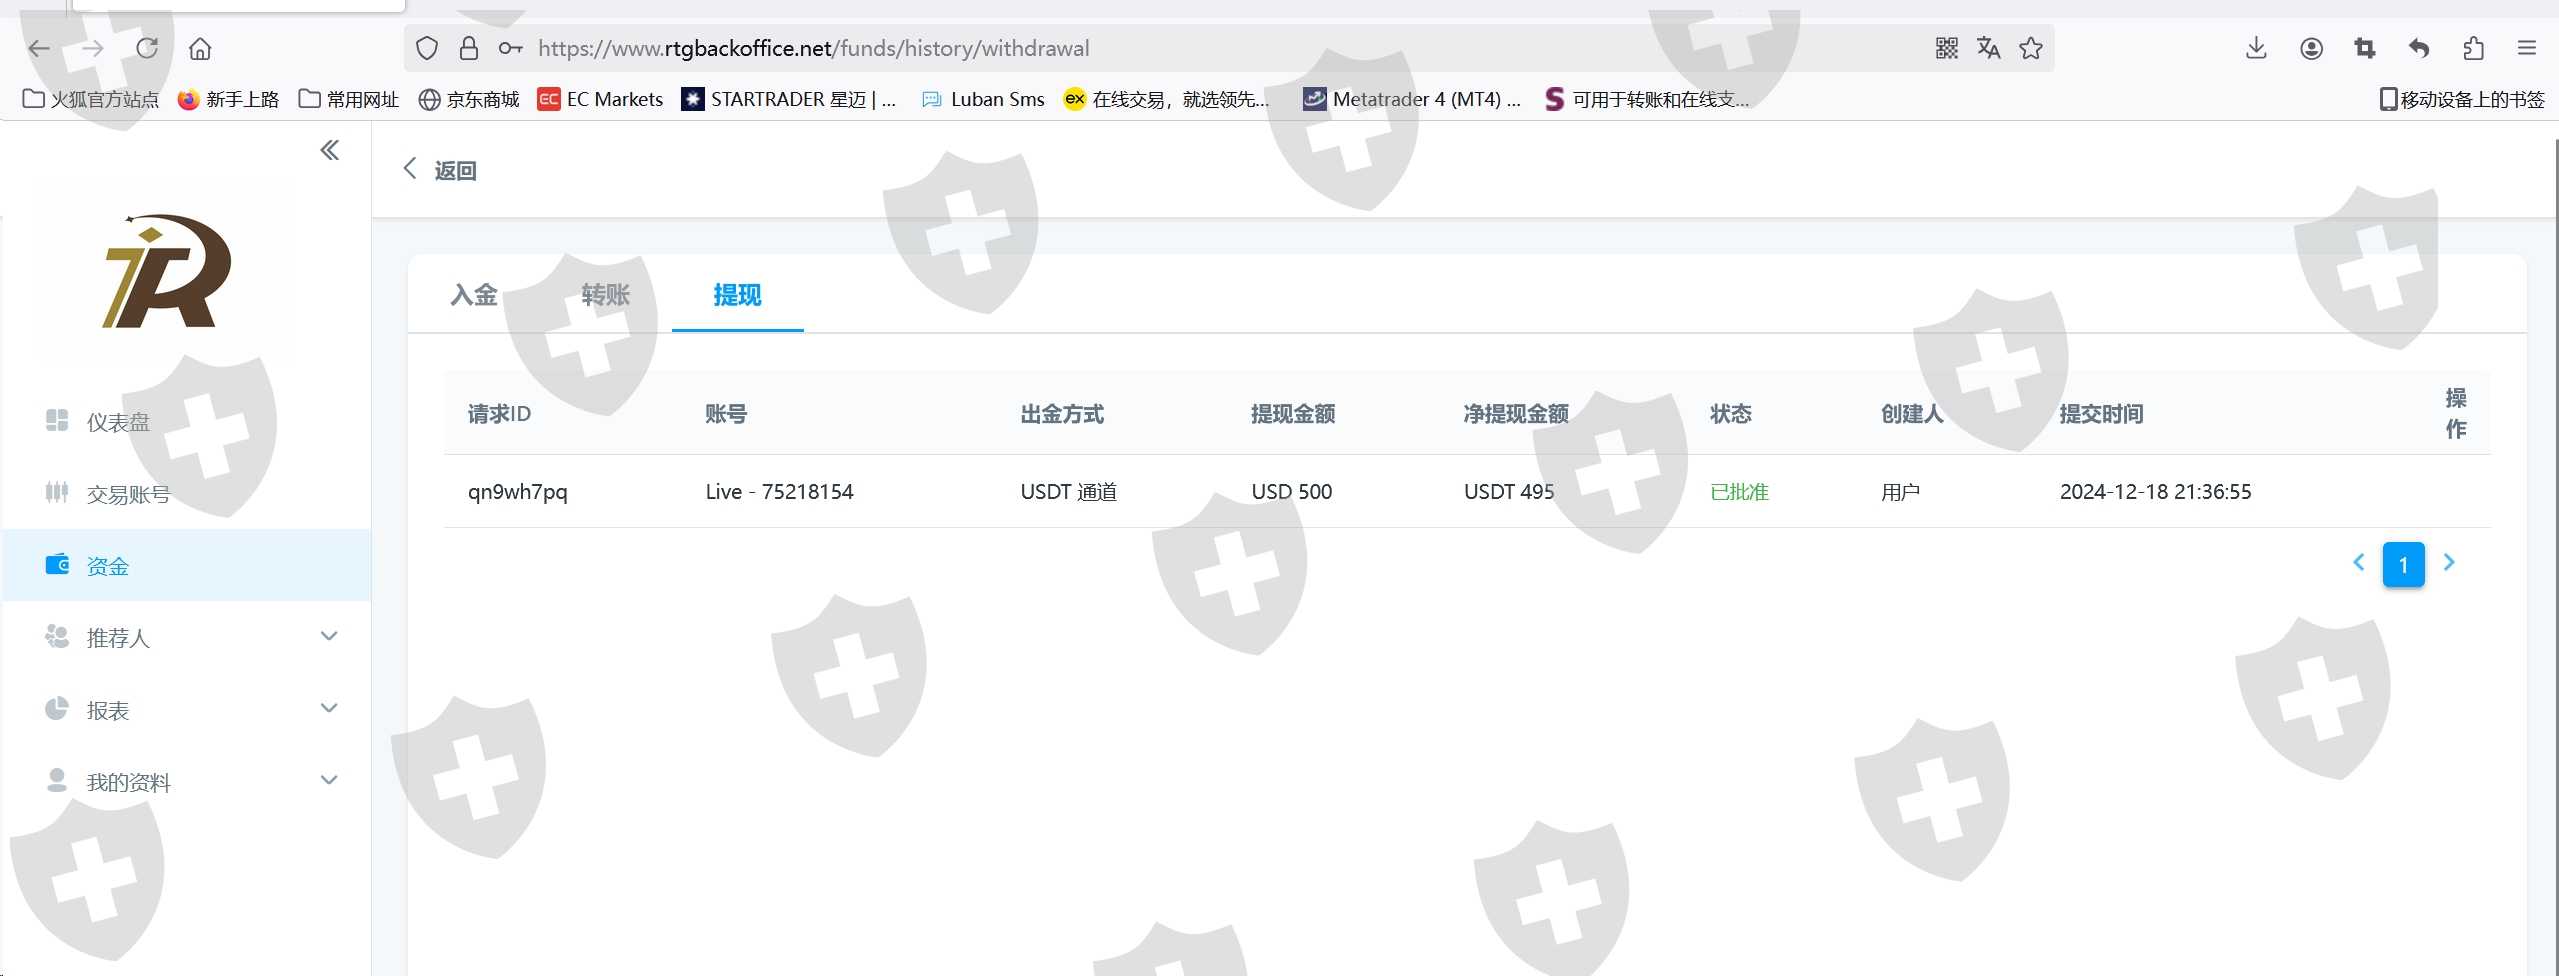The height and width of the screenshot is (976, 2559).
Task: Click the USD 500 amount cell
Action: 1292,492
